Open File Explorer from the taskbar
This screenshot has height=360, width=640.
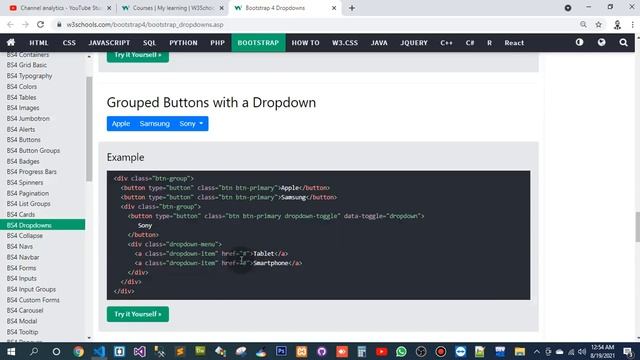520,351
